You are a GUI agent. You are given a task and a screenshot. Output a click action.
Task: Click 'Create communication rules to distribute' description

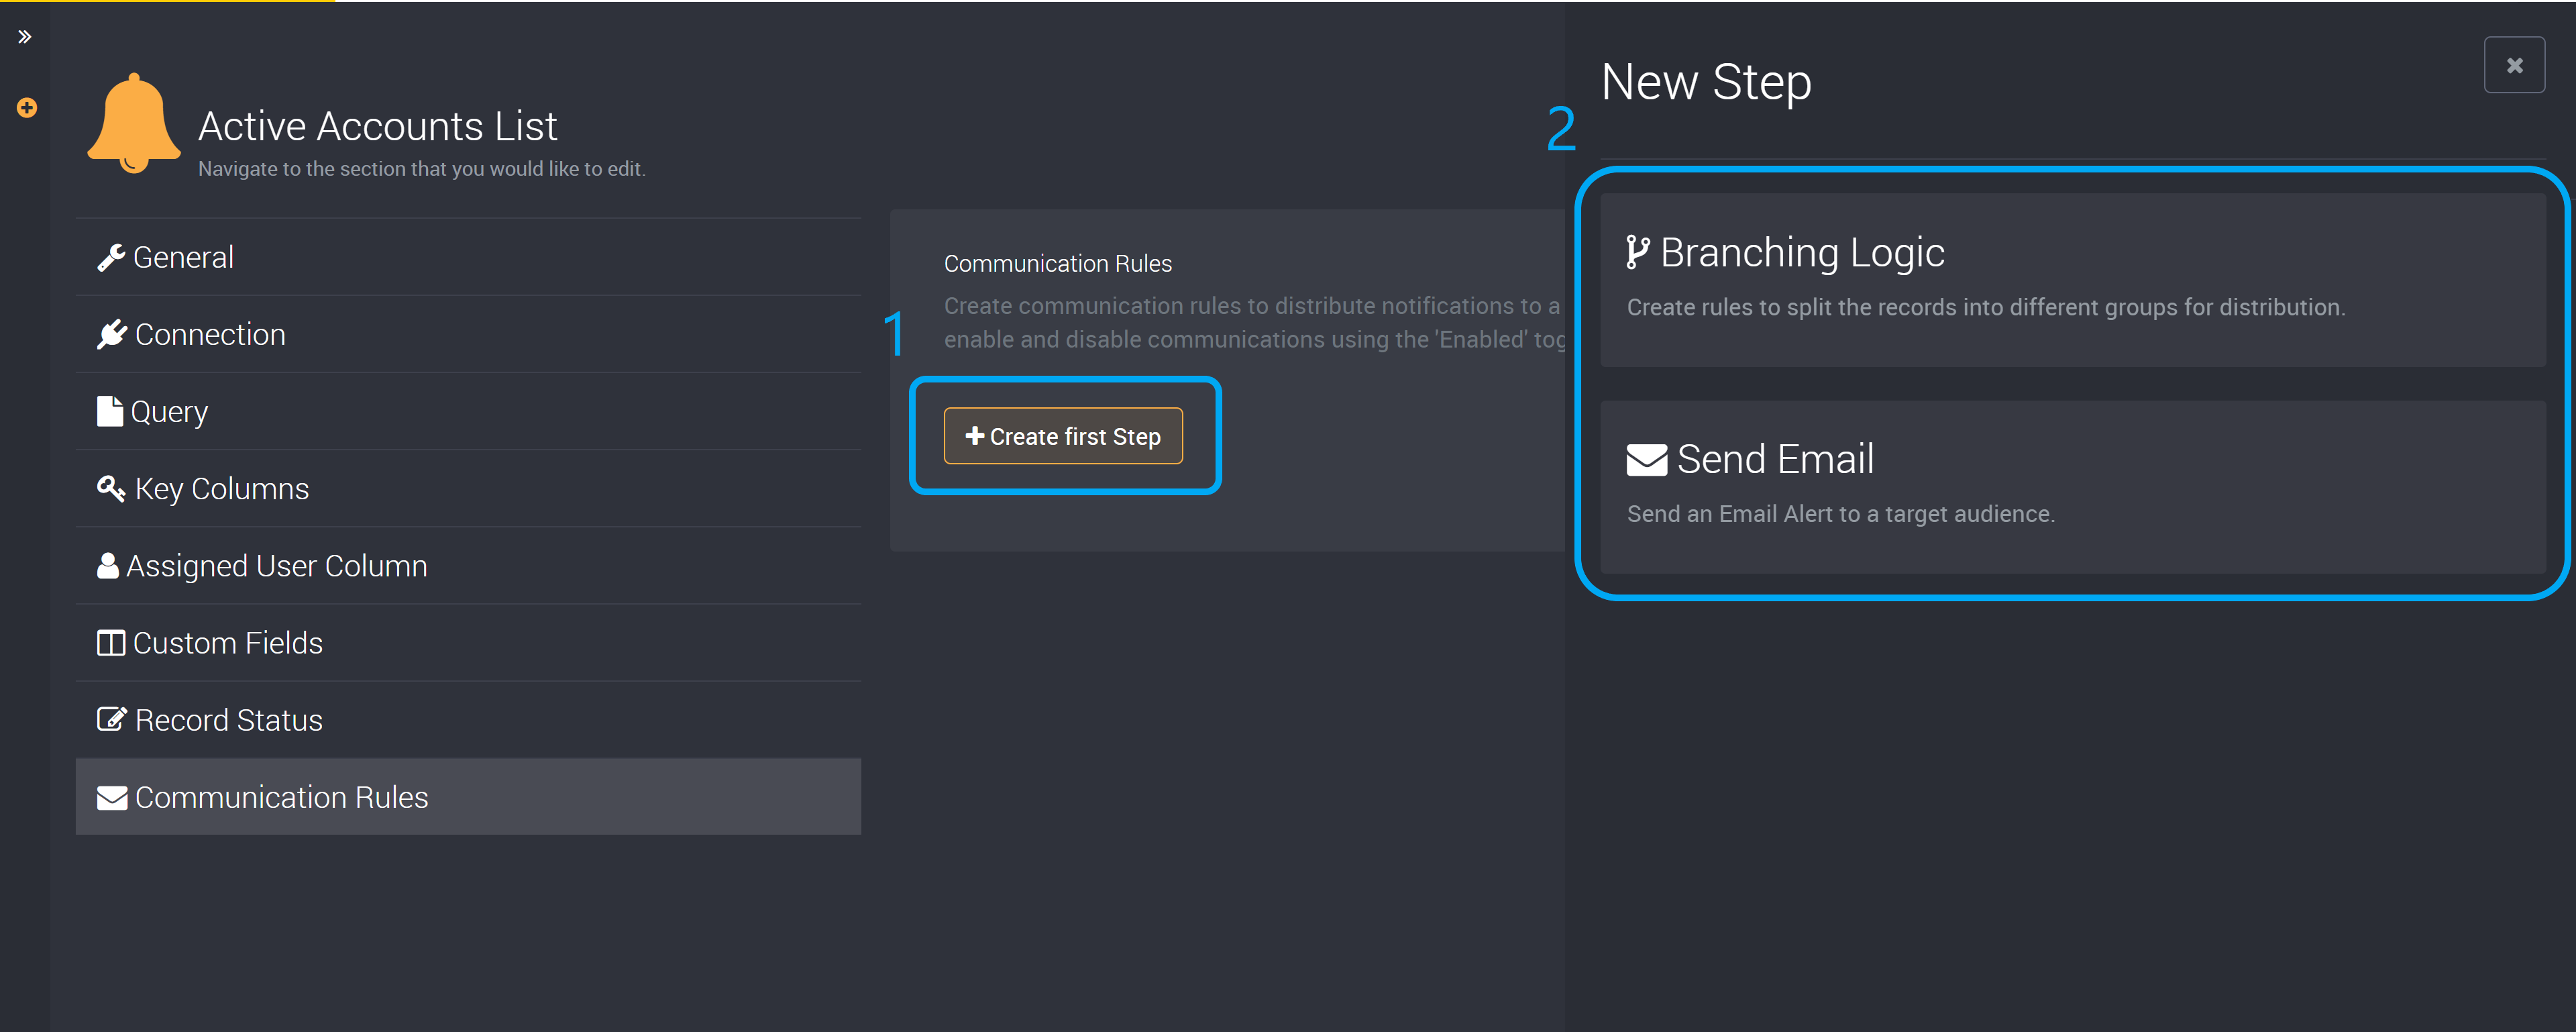click(1254, 323)
